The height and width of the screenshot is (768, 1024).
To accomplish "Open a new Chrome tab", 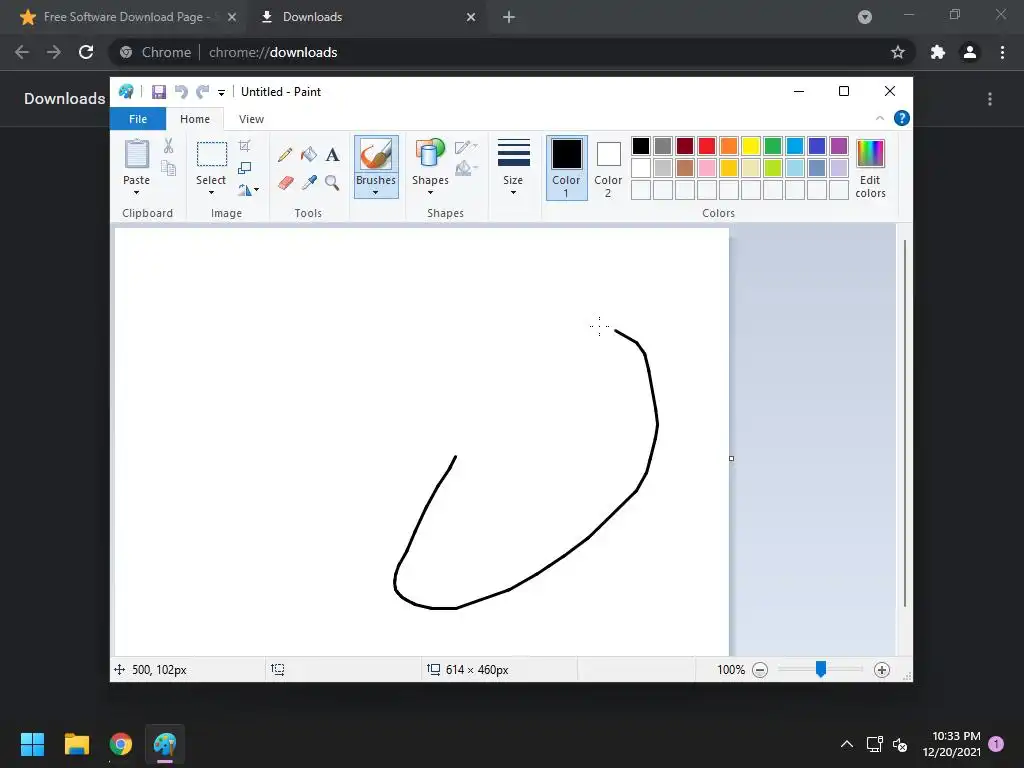I will click(509, 17).
